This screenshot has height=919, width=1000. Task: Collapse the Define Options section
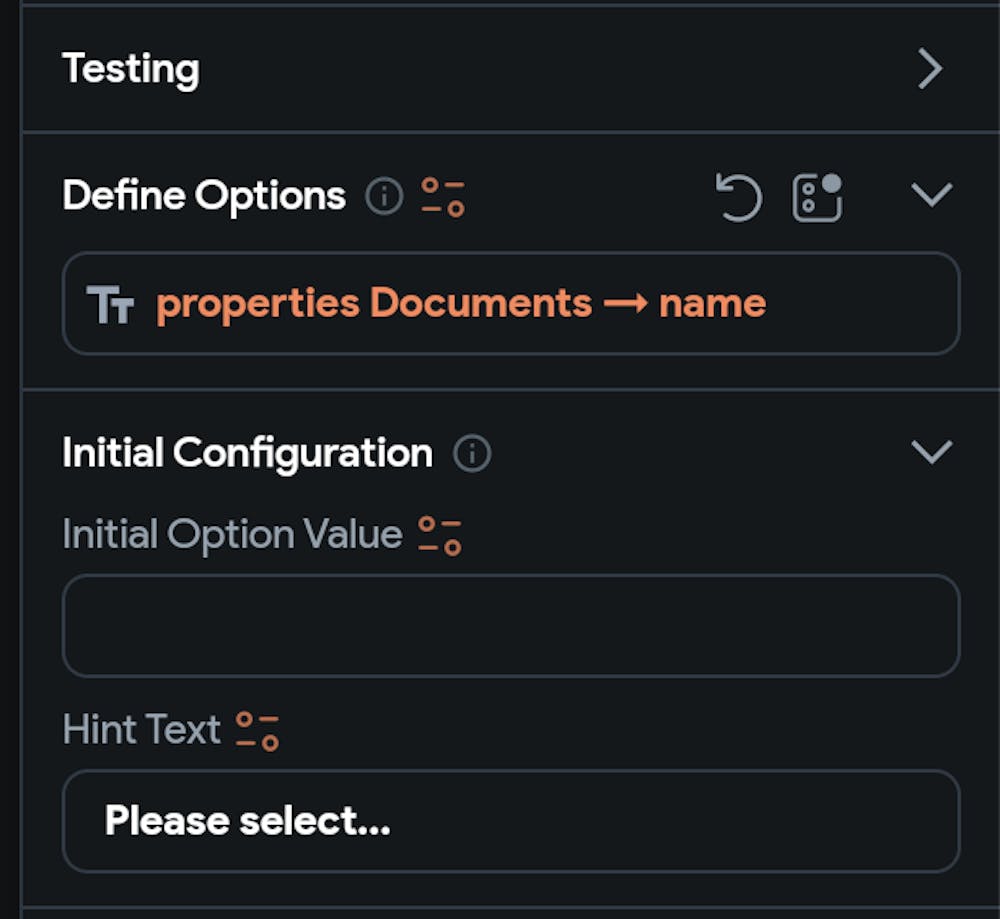click(x=931, y=195)
